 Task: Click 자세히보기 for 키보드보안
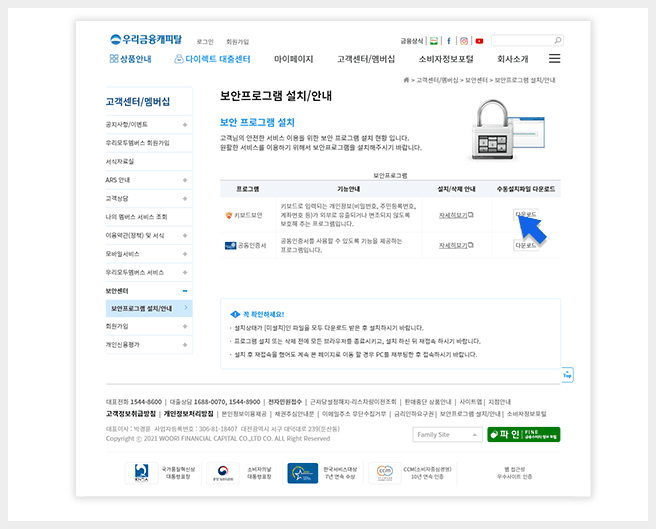455,214
